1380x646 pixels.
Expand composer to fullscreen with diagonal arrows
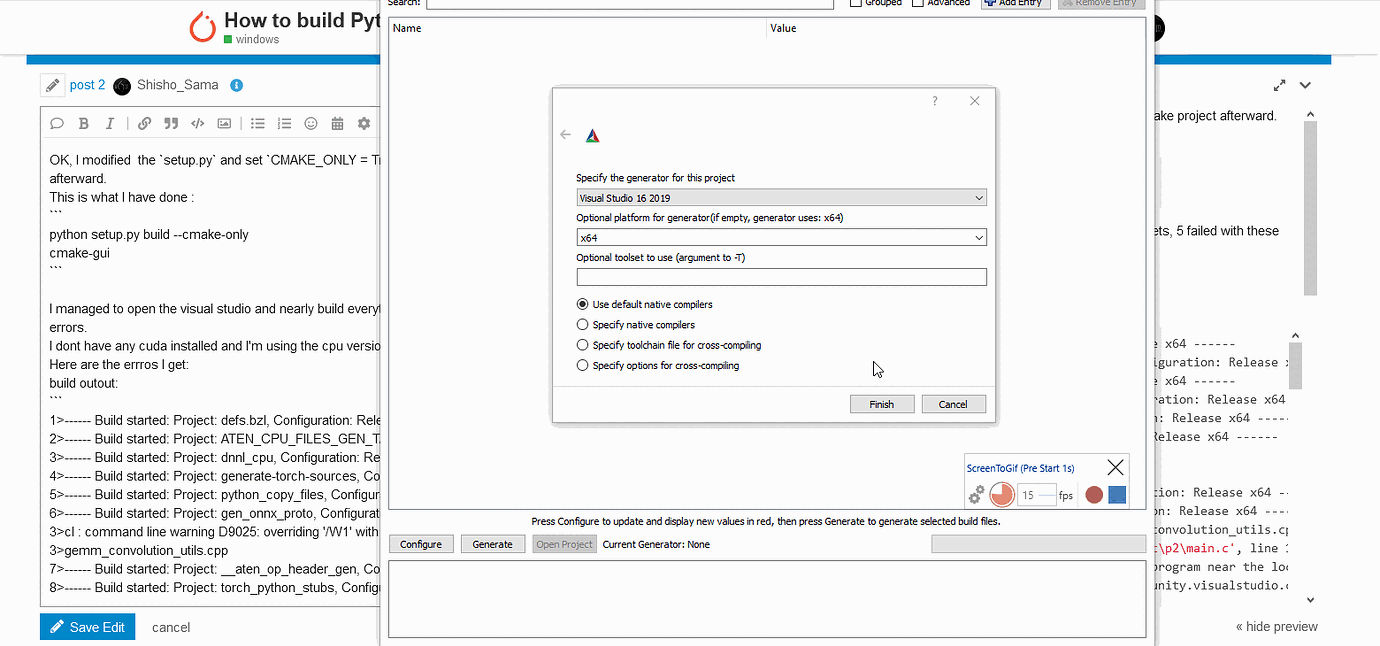point(1280,86)
